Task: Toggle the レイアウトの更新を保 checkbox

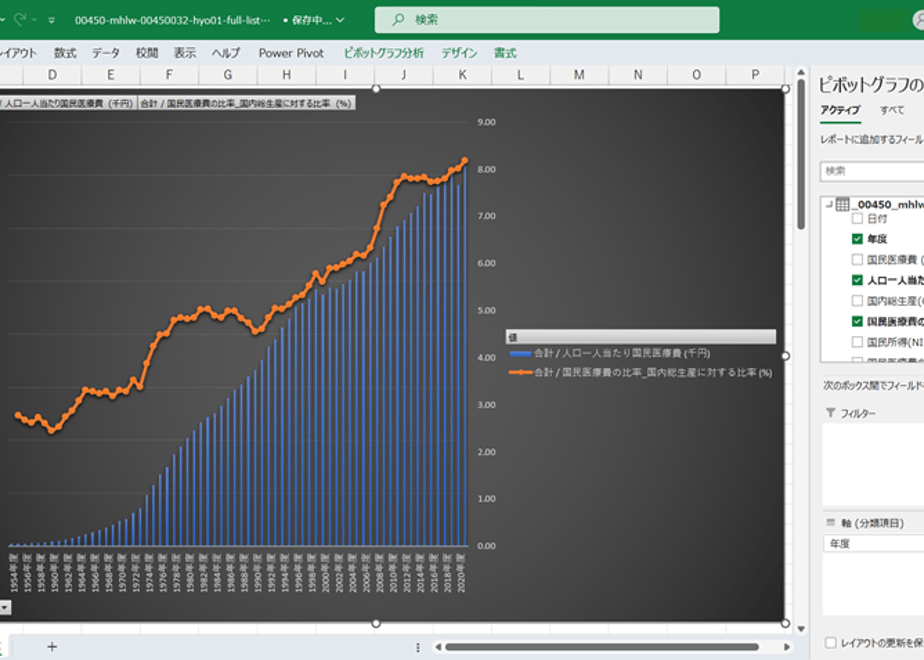Action: [831, 643]
